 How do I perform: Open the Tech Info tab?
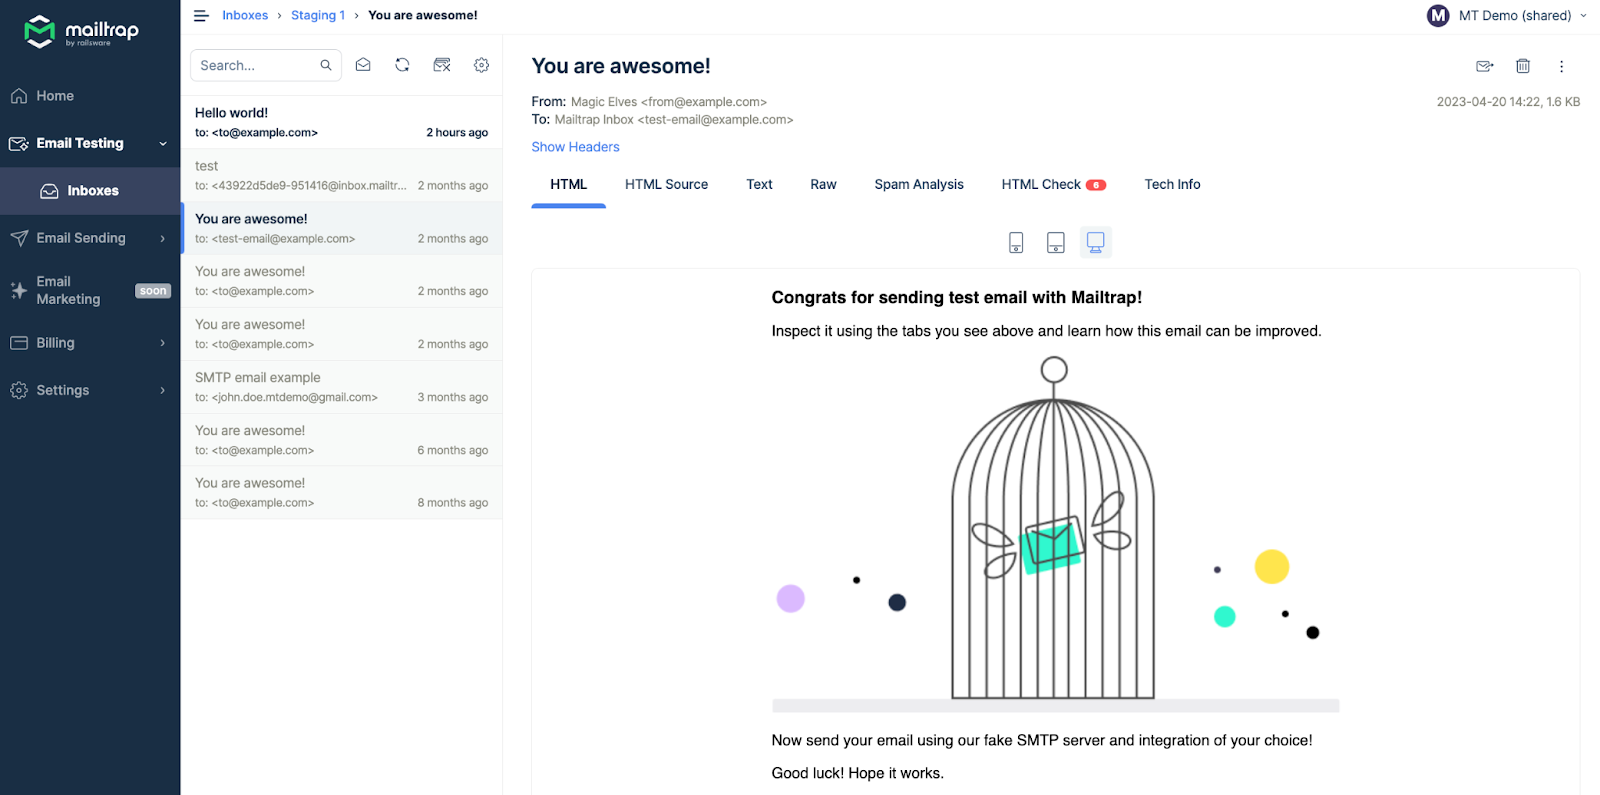tap(1172, 185)
